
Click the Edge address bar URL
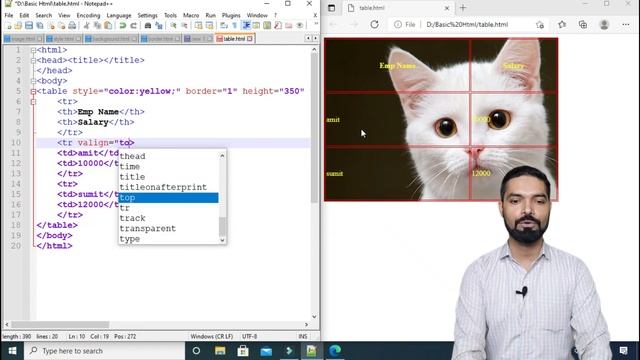click(467, 24)
